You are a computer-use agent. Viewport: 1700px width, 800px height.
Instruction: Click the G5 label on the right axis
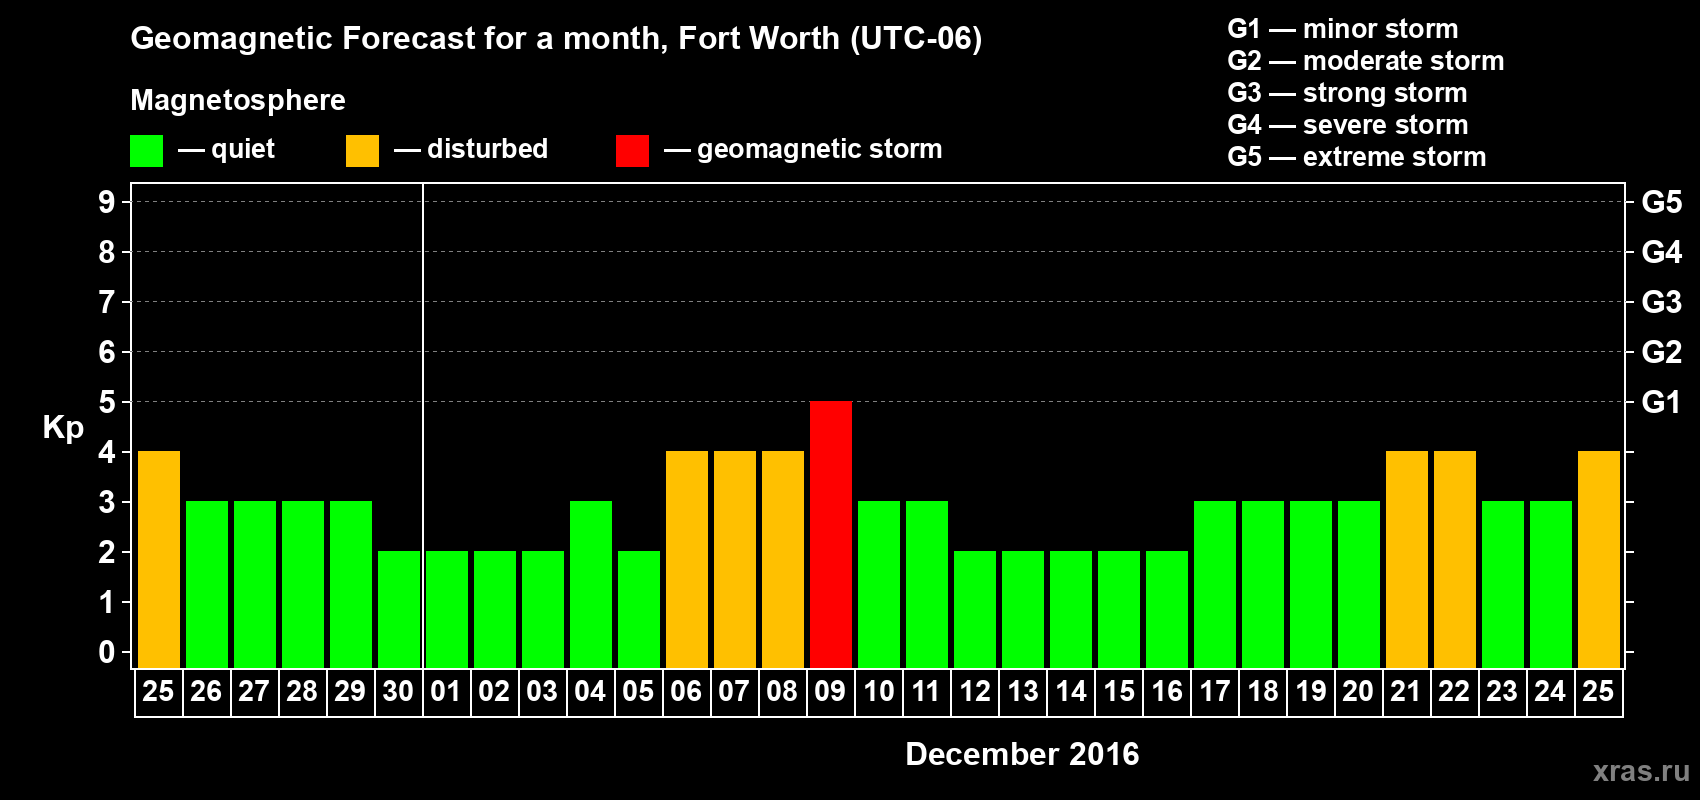click(1661, 202)
